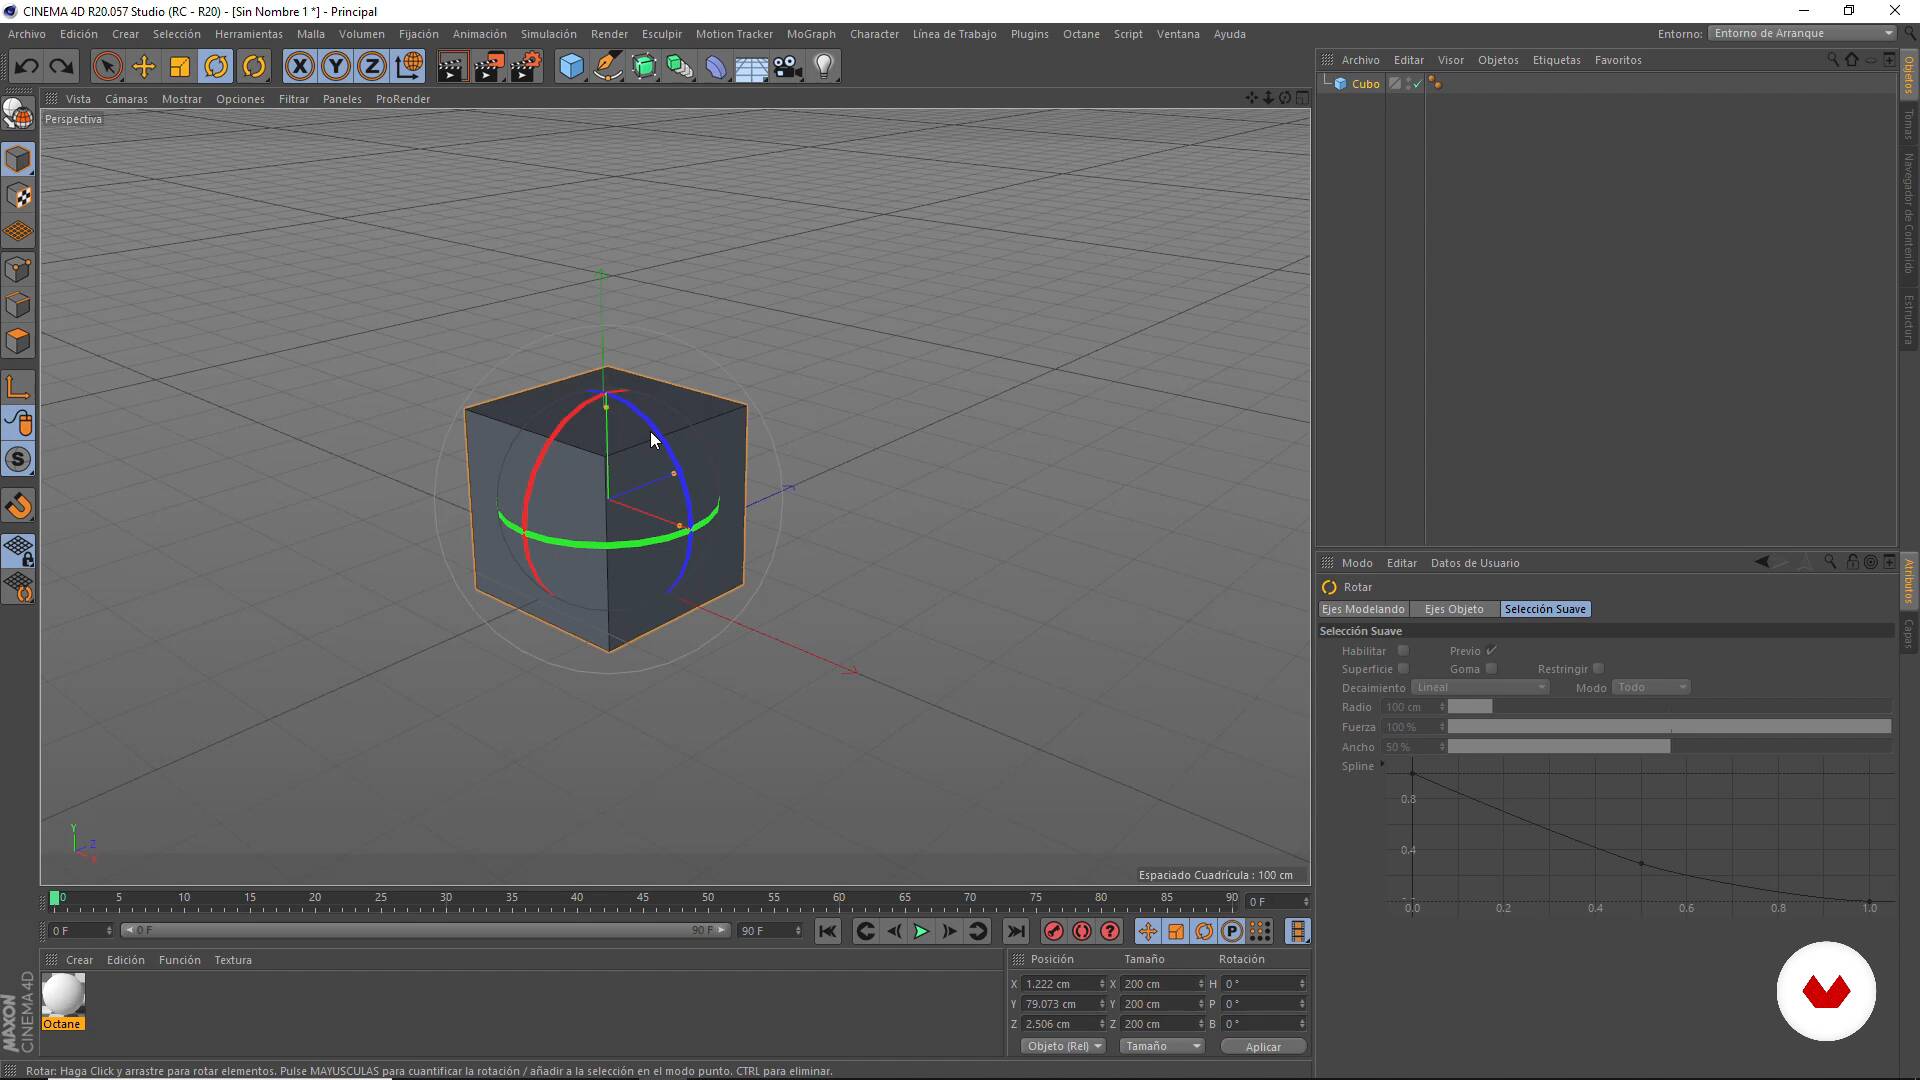Click the Rotation H stepper arrows
The height and width of the screenshot is (1080, 1920).
click(1302, 984)
